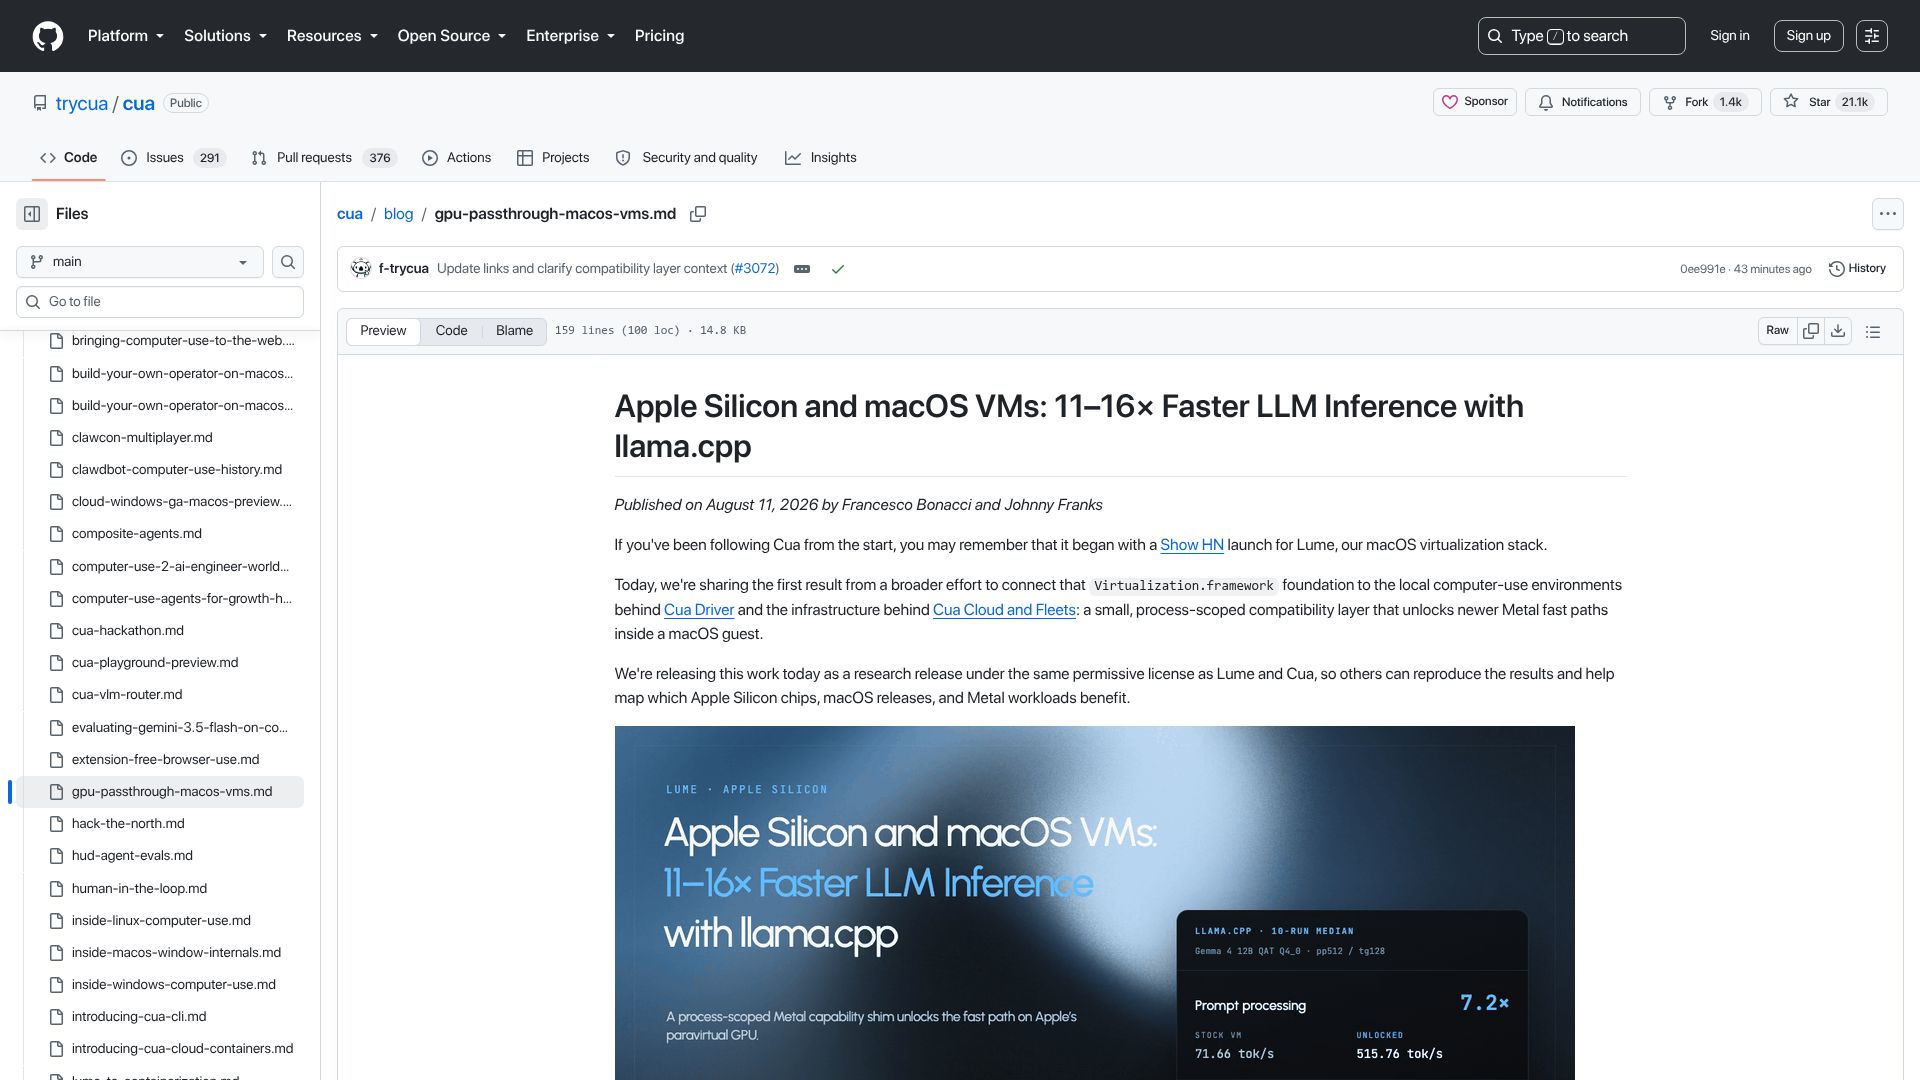Image resolution: width=1920 pixels, height=1080 pixels.
Task: View the green check commit status
Action: 838,269
